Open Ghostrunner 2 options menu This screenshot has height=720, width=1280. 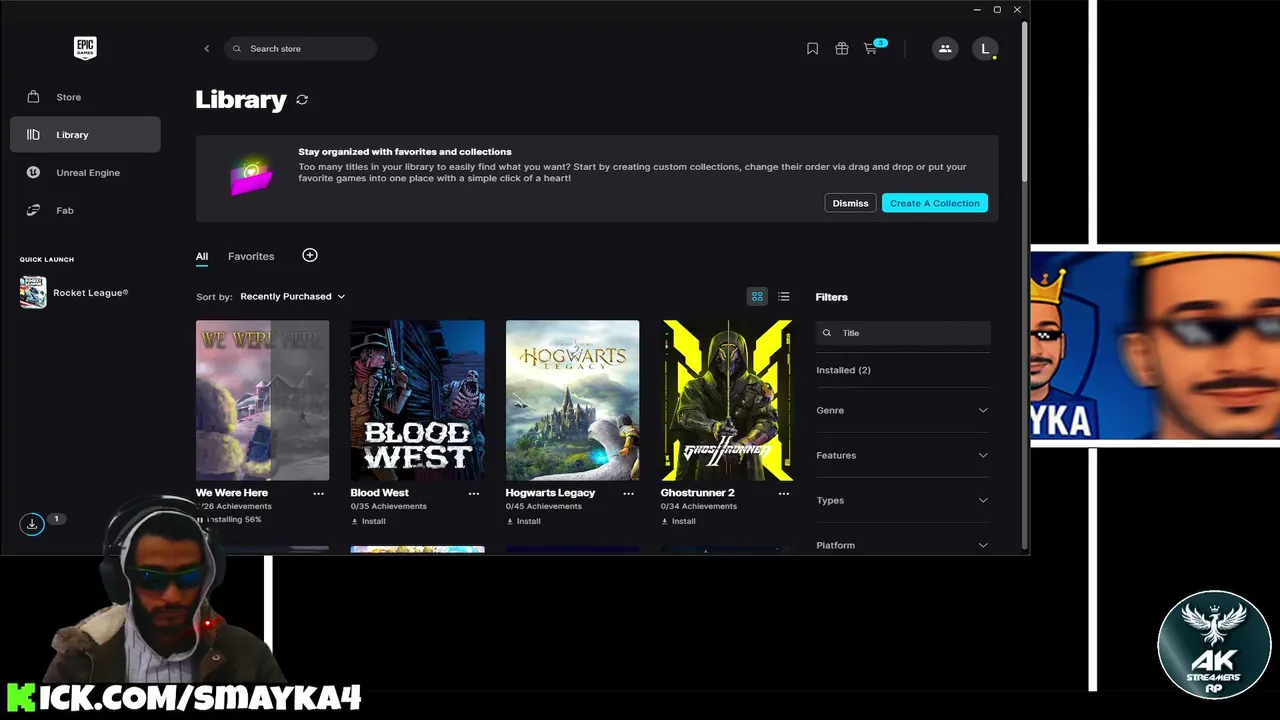click(x=784, y=493)
